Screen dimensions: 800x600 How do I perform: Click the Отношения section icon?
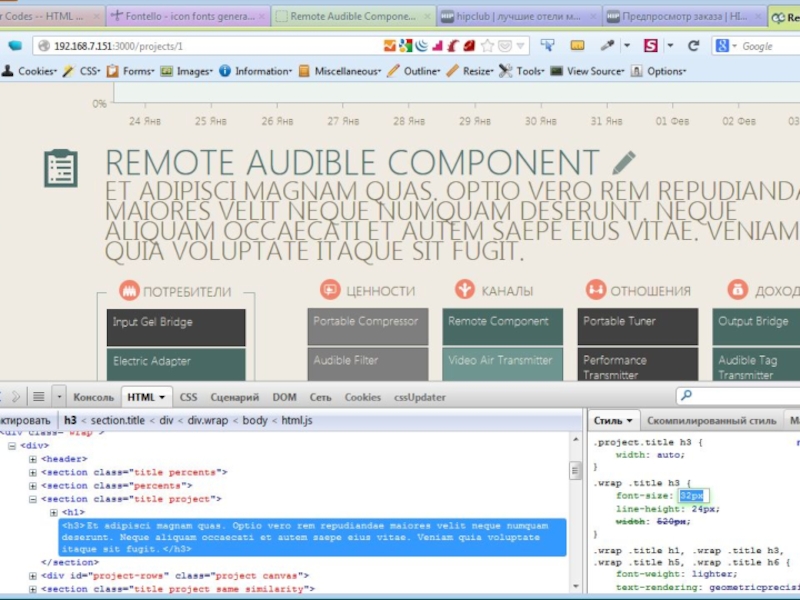click(x=596, y=290)
